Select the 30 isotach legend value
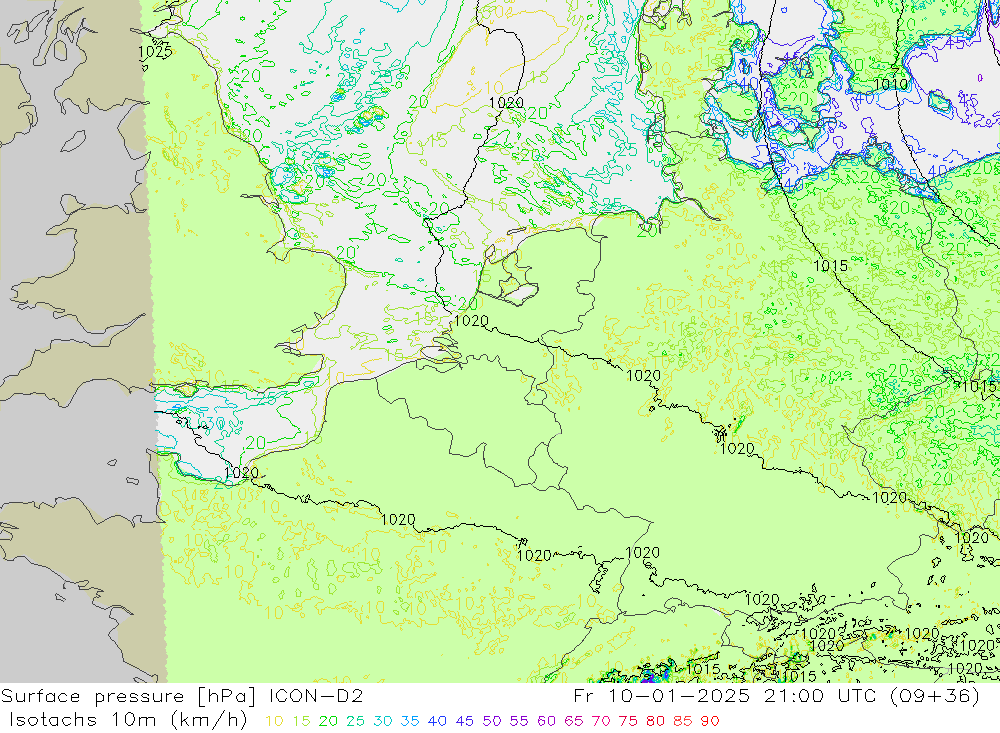The width and height of the screenshot is (1000, 733). coord(383,721)
